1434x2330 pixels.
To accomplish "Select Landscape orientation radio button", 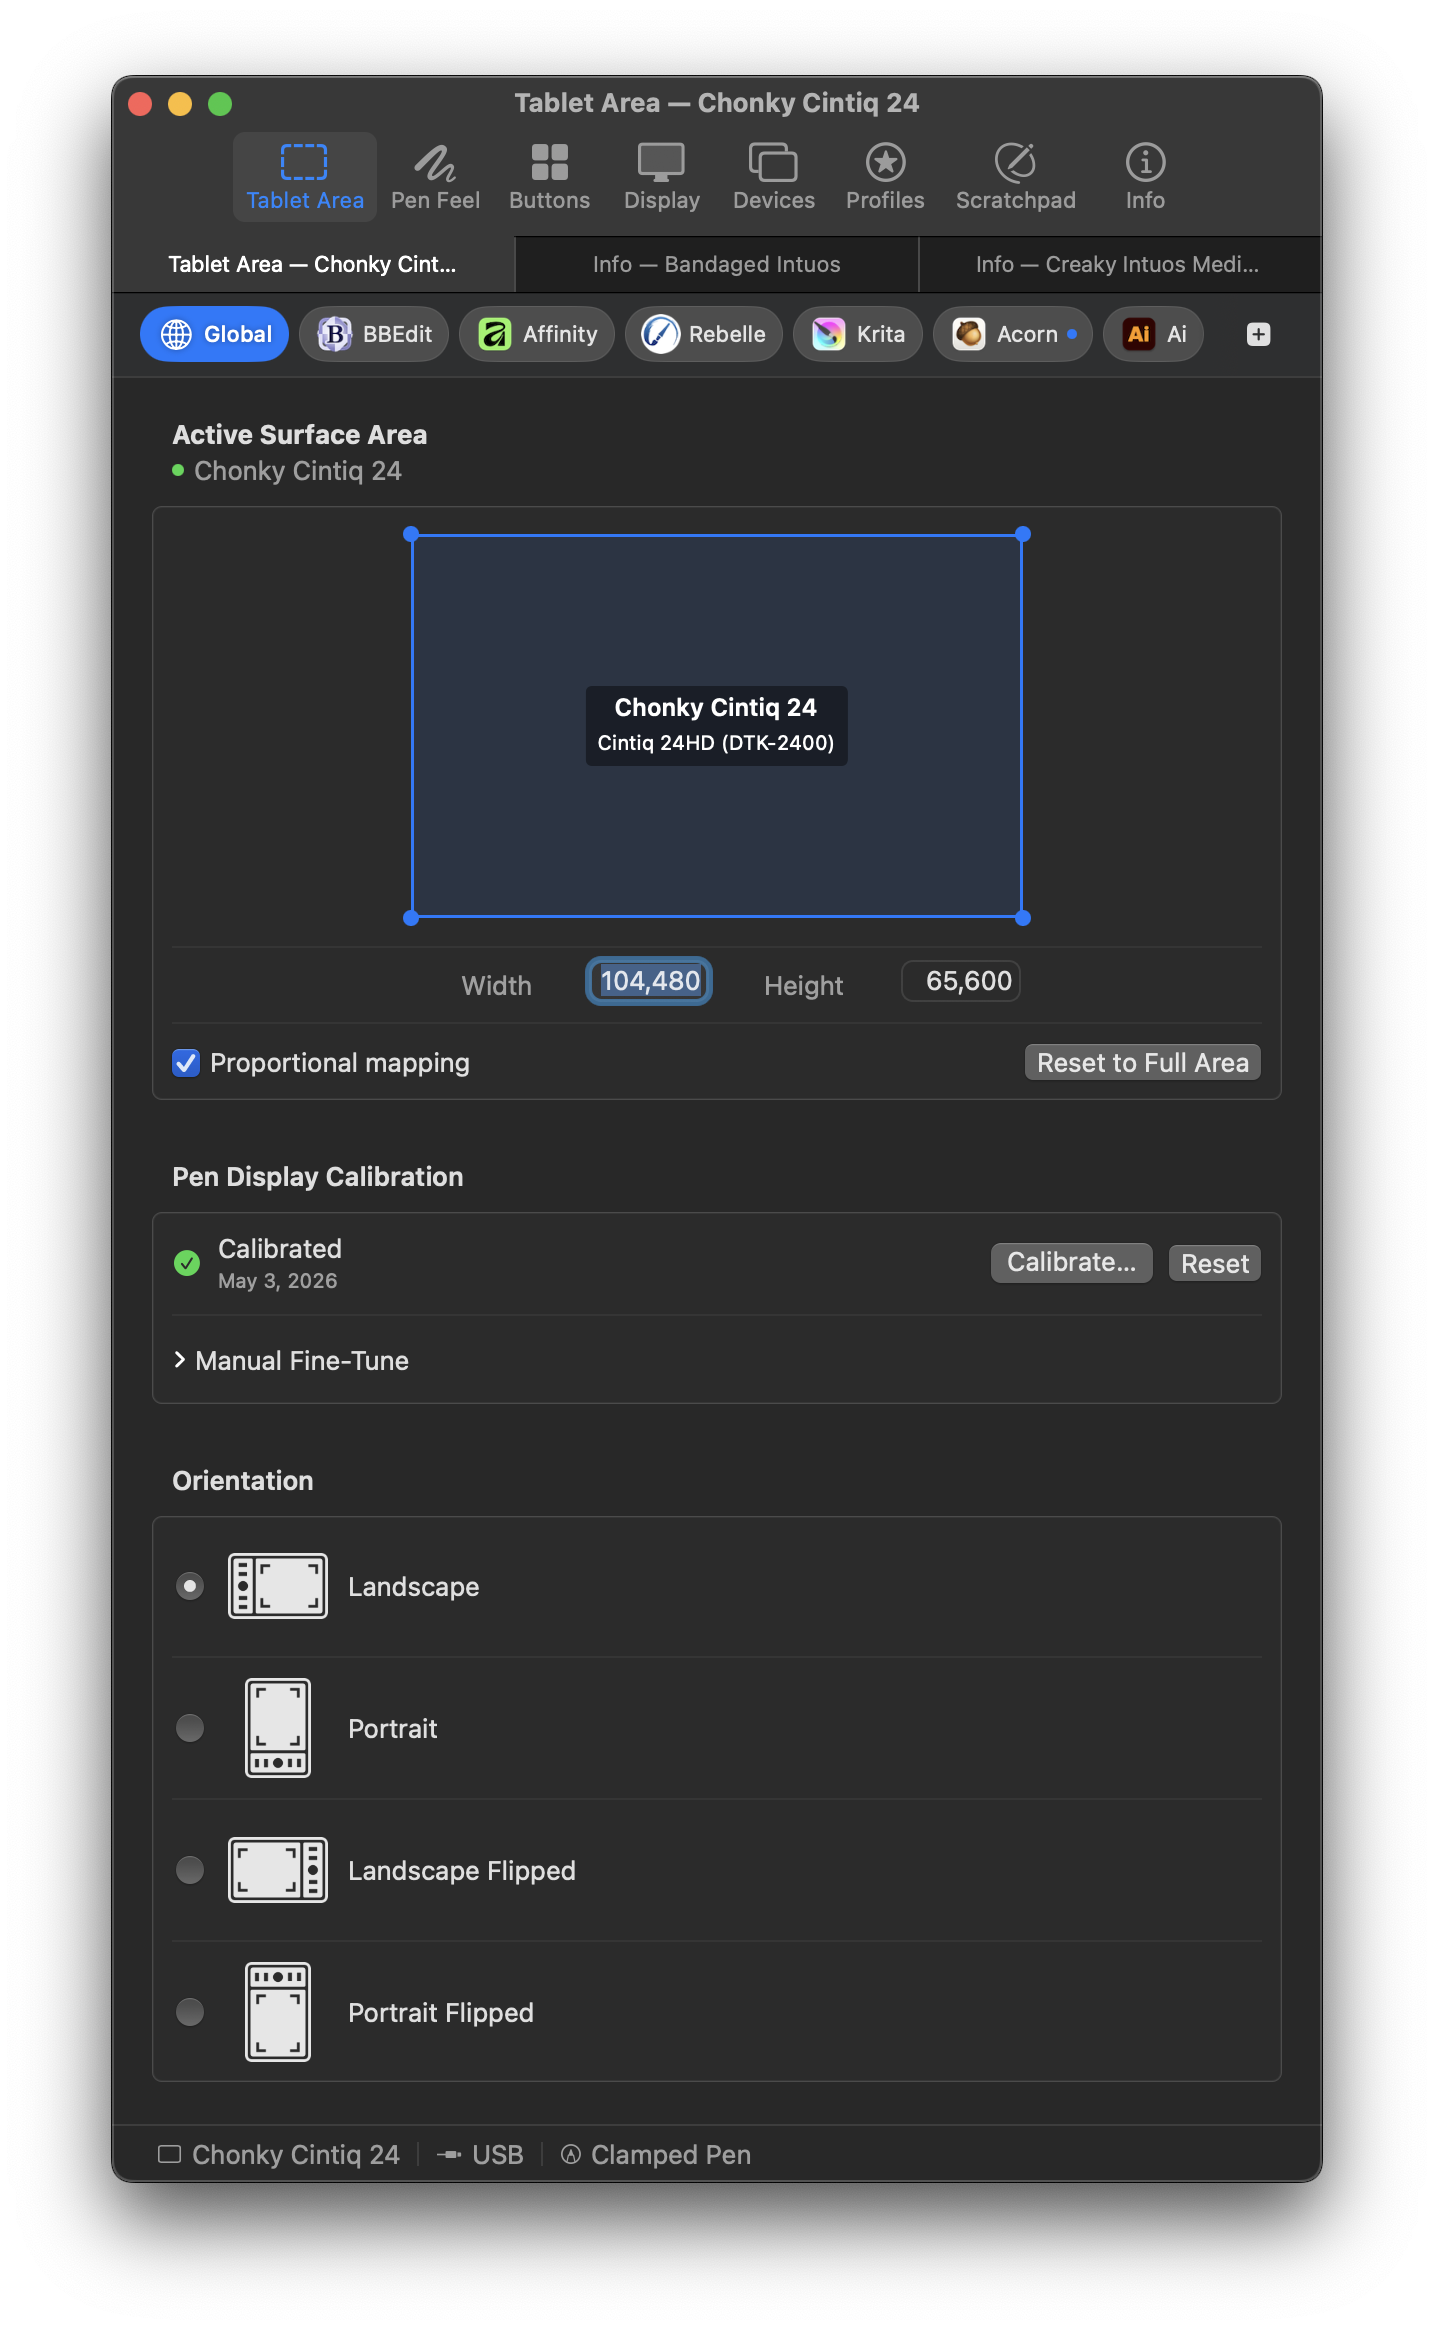I will pos(190,1586).
